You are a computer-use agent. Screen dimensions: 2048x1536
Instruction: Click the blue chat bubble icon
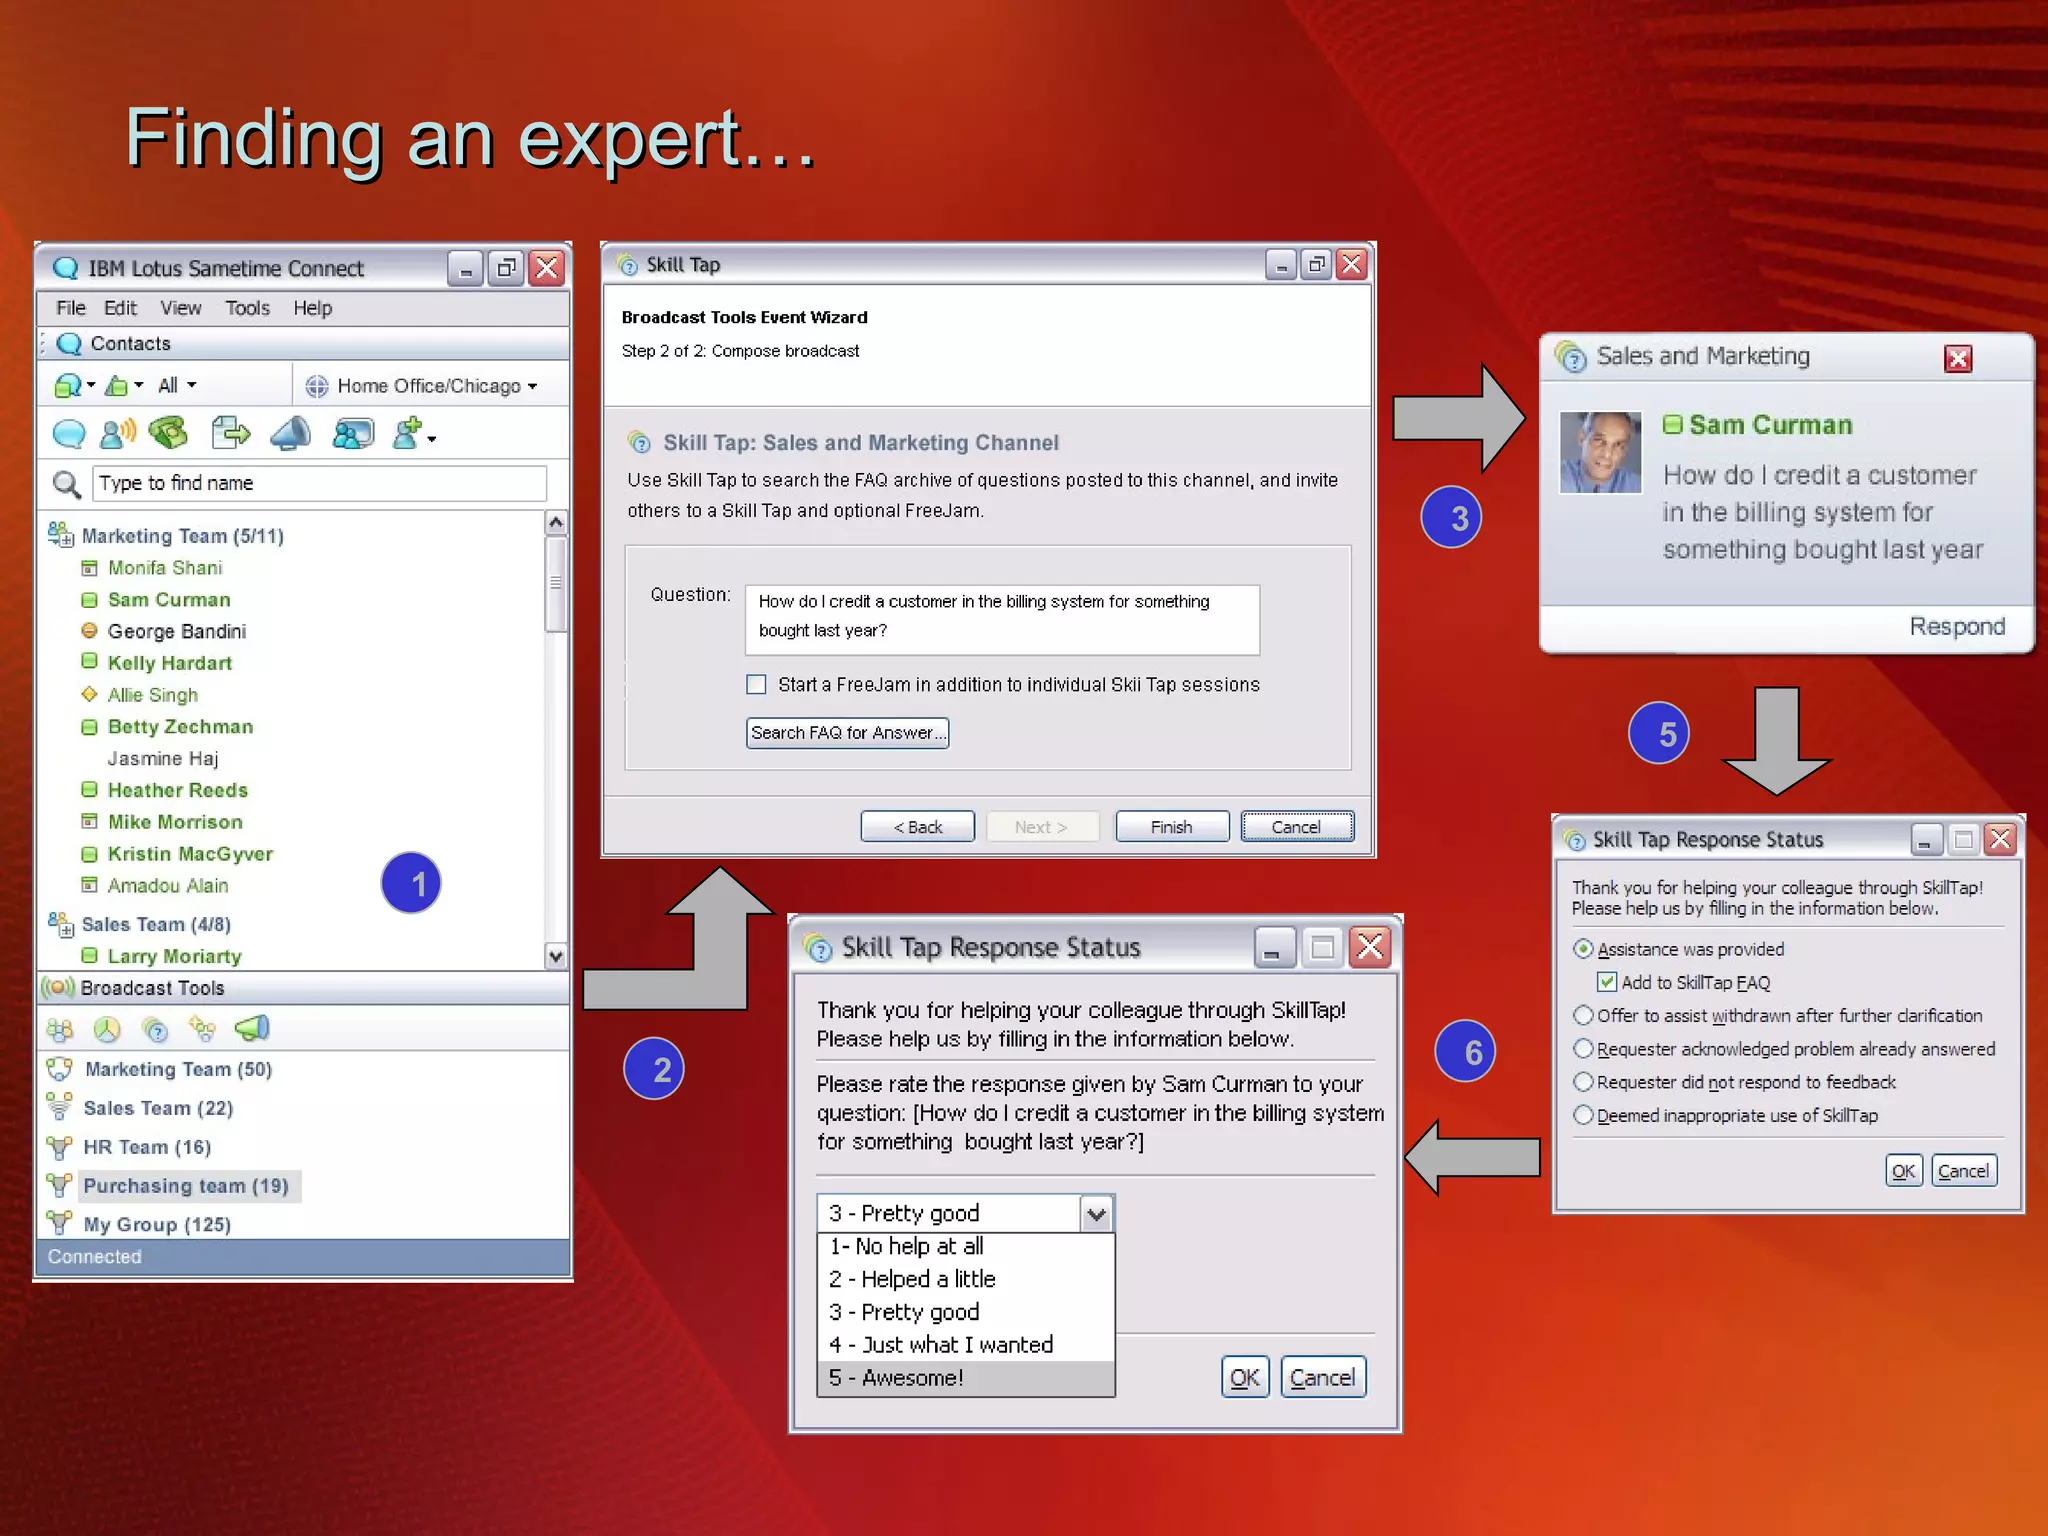(x=68, y=434)
